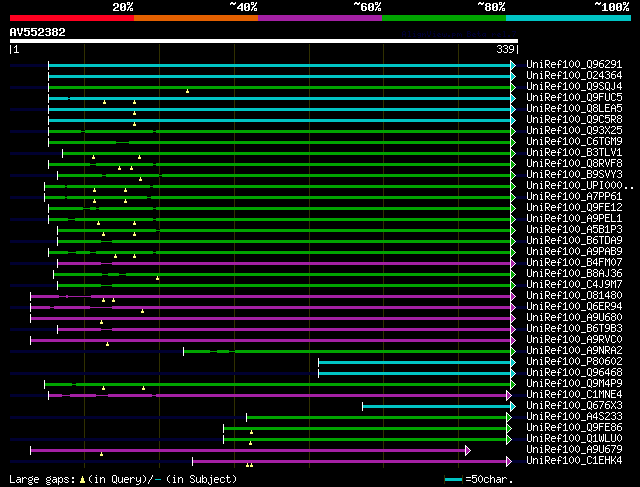The image size is (640, 487).
Task: Click the truncated UniRef100_UPI000.. label
Action: coord(580,186)
